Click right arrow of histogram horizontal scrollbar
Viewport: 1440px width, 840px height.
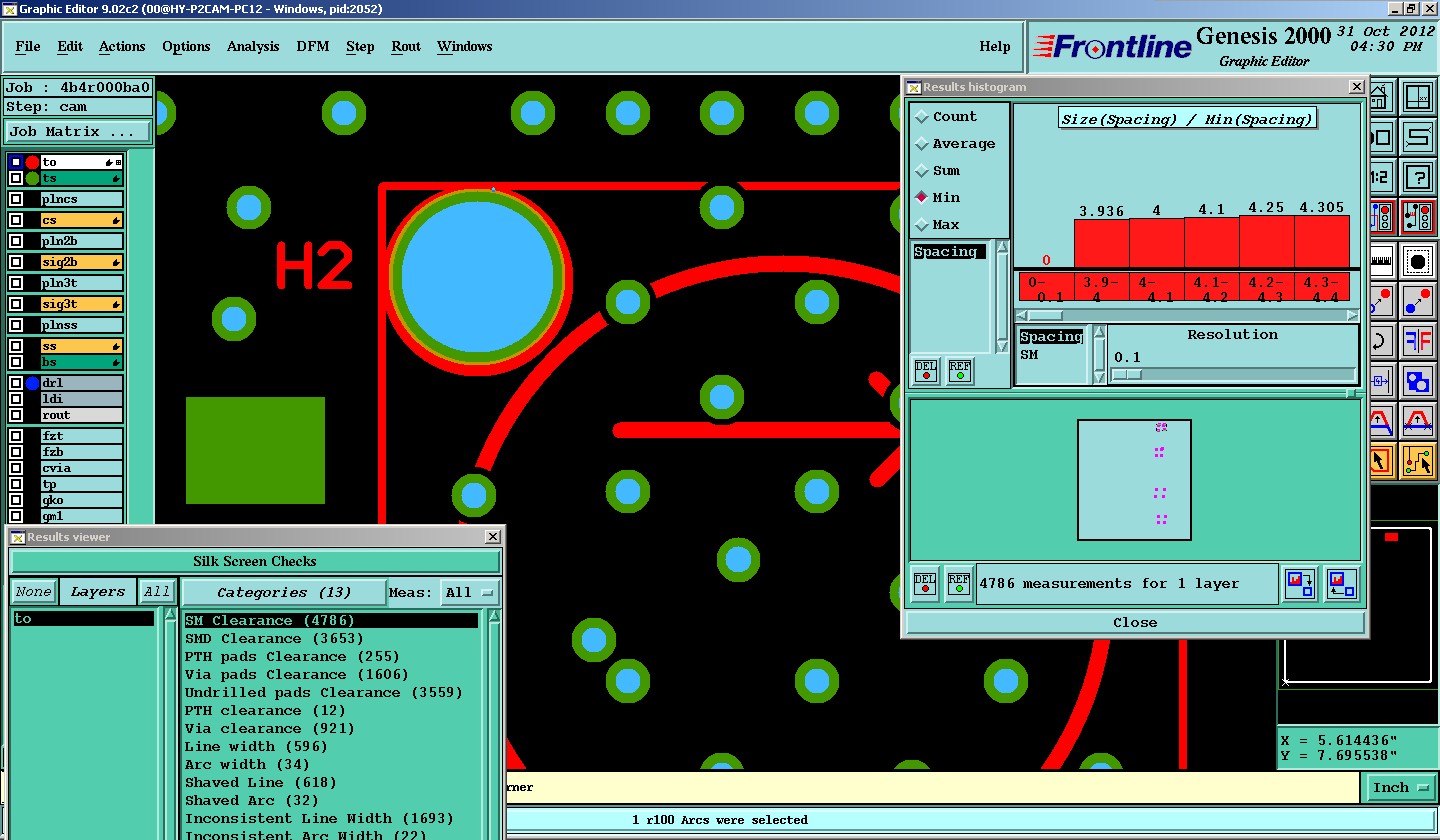(x=1354, y=315)
